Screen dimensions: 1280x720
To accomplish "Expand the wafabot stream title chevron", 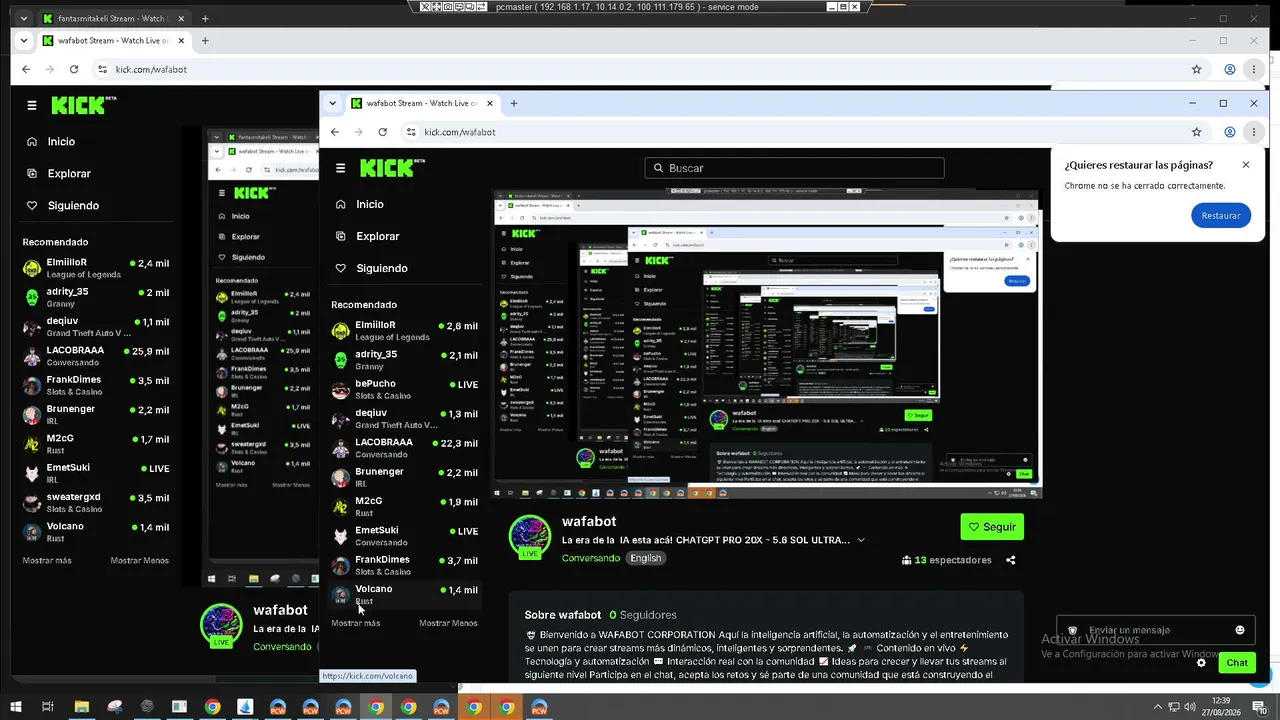I will tap(861, 540).
